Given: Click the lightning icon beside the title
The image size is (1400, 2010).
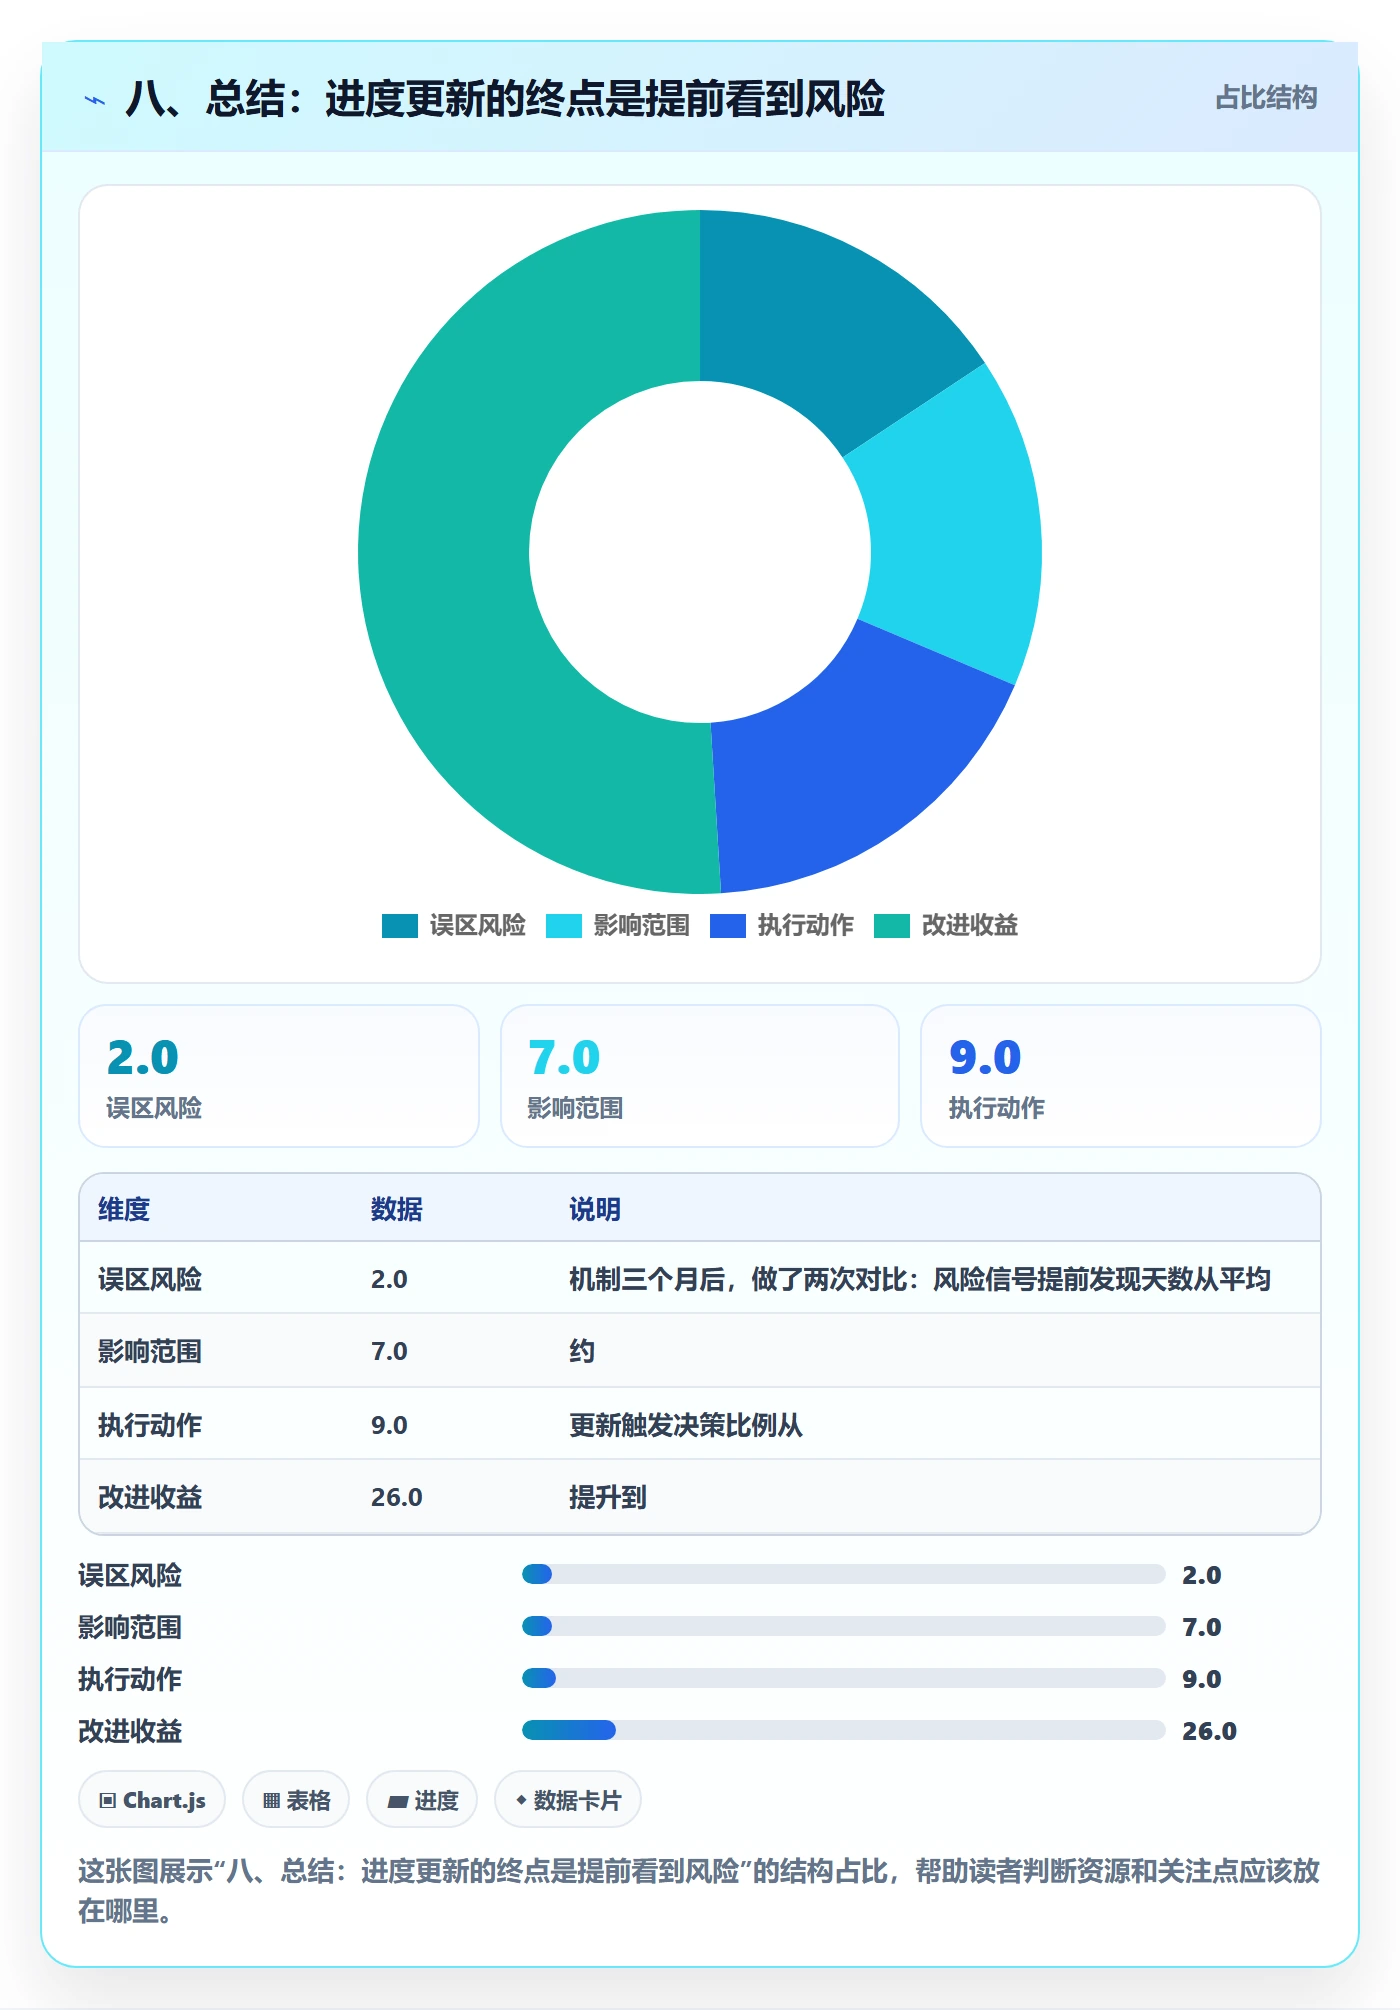Looking at the screenshot, I should pos(95,100).
